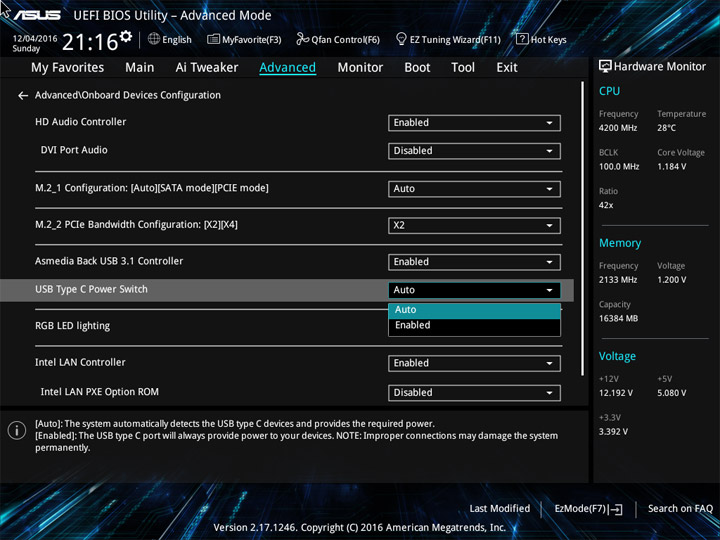Click the EzMode exit arrow icon
This screenshot has height=540, width=720.
click(x=617, y=509)
